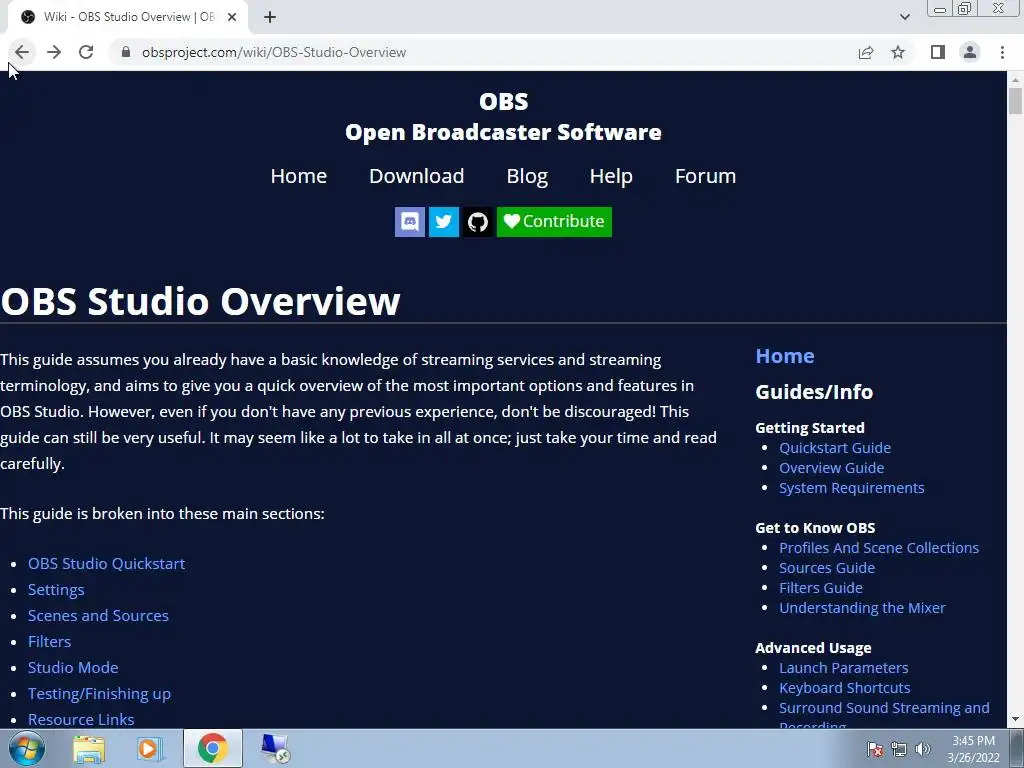1024x768 pixels.
Task: Open Chrome side panel icon
Action: [x=938, y=52]
